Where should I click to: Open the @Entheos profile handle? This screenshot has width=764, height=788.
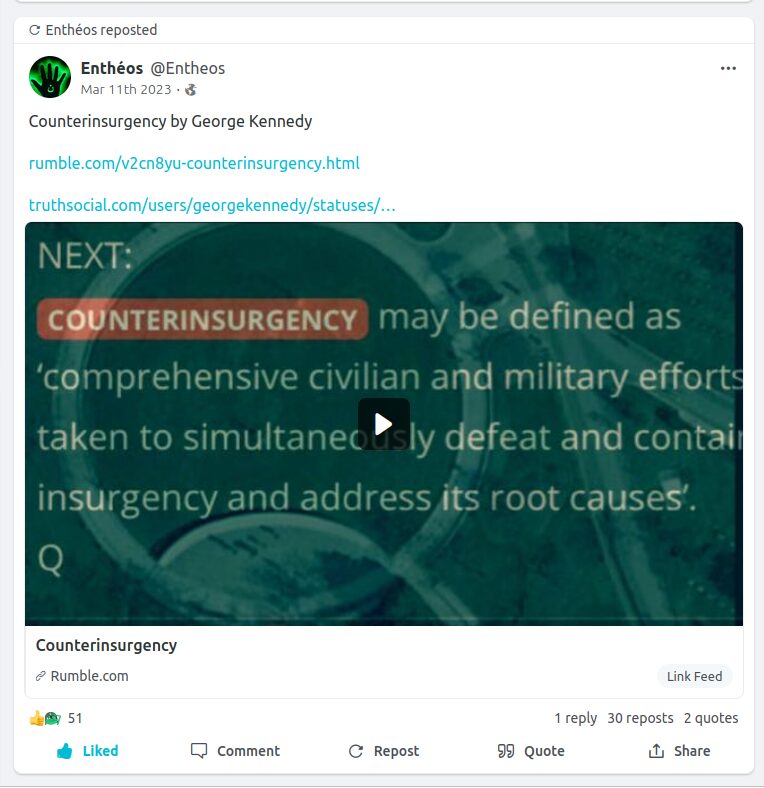[187, 68]
